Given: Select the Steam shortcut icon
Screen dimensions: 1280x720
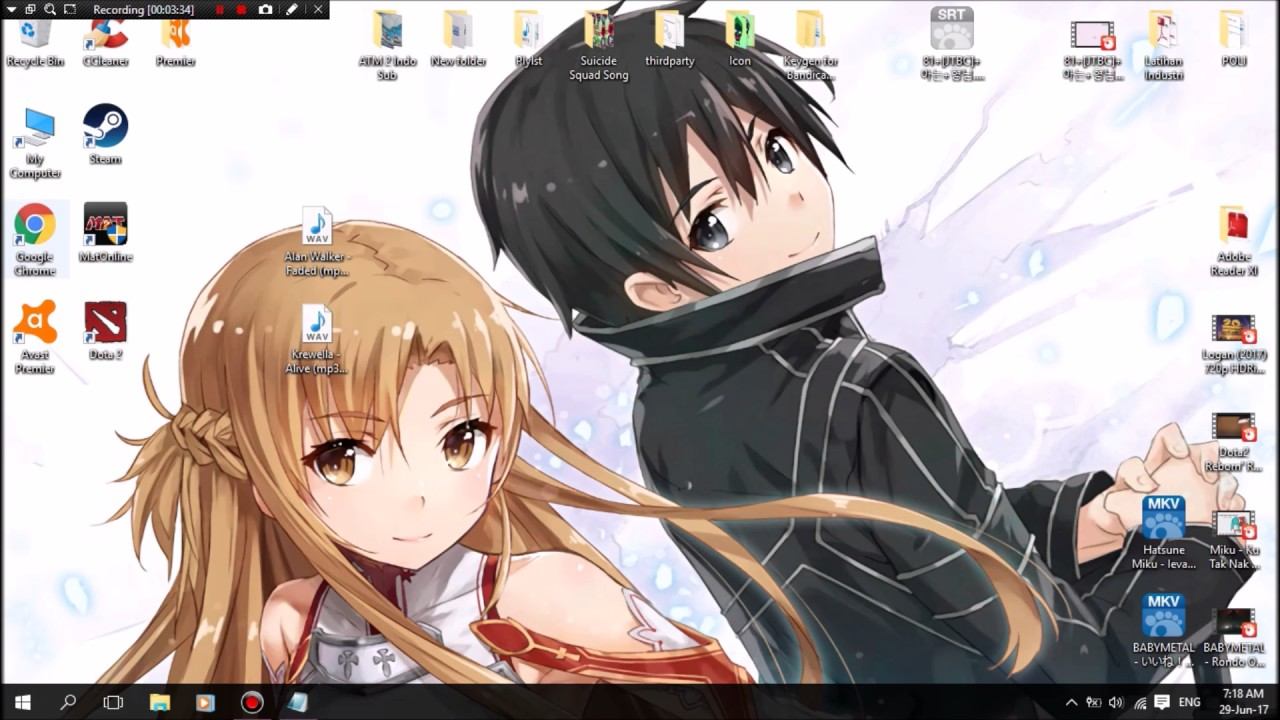Looking at the screenshot, I should coord(105,135).
